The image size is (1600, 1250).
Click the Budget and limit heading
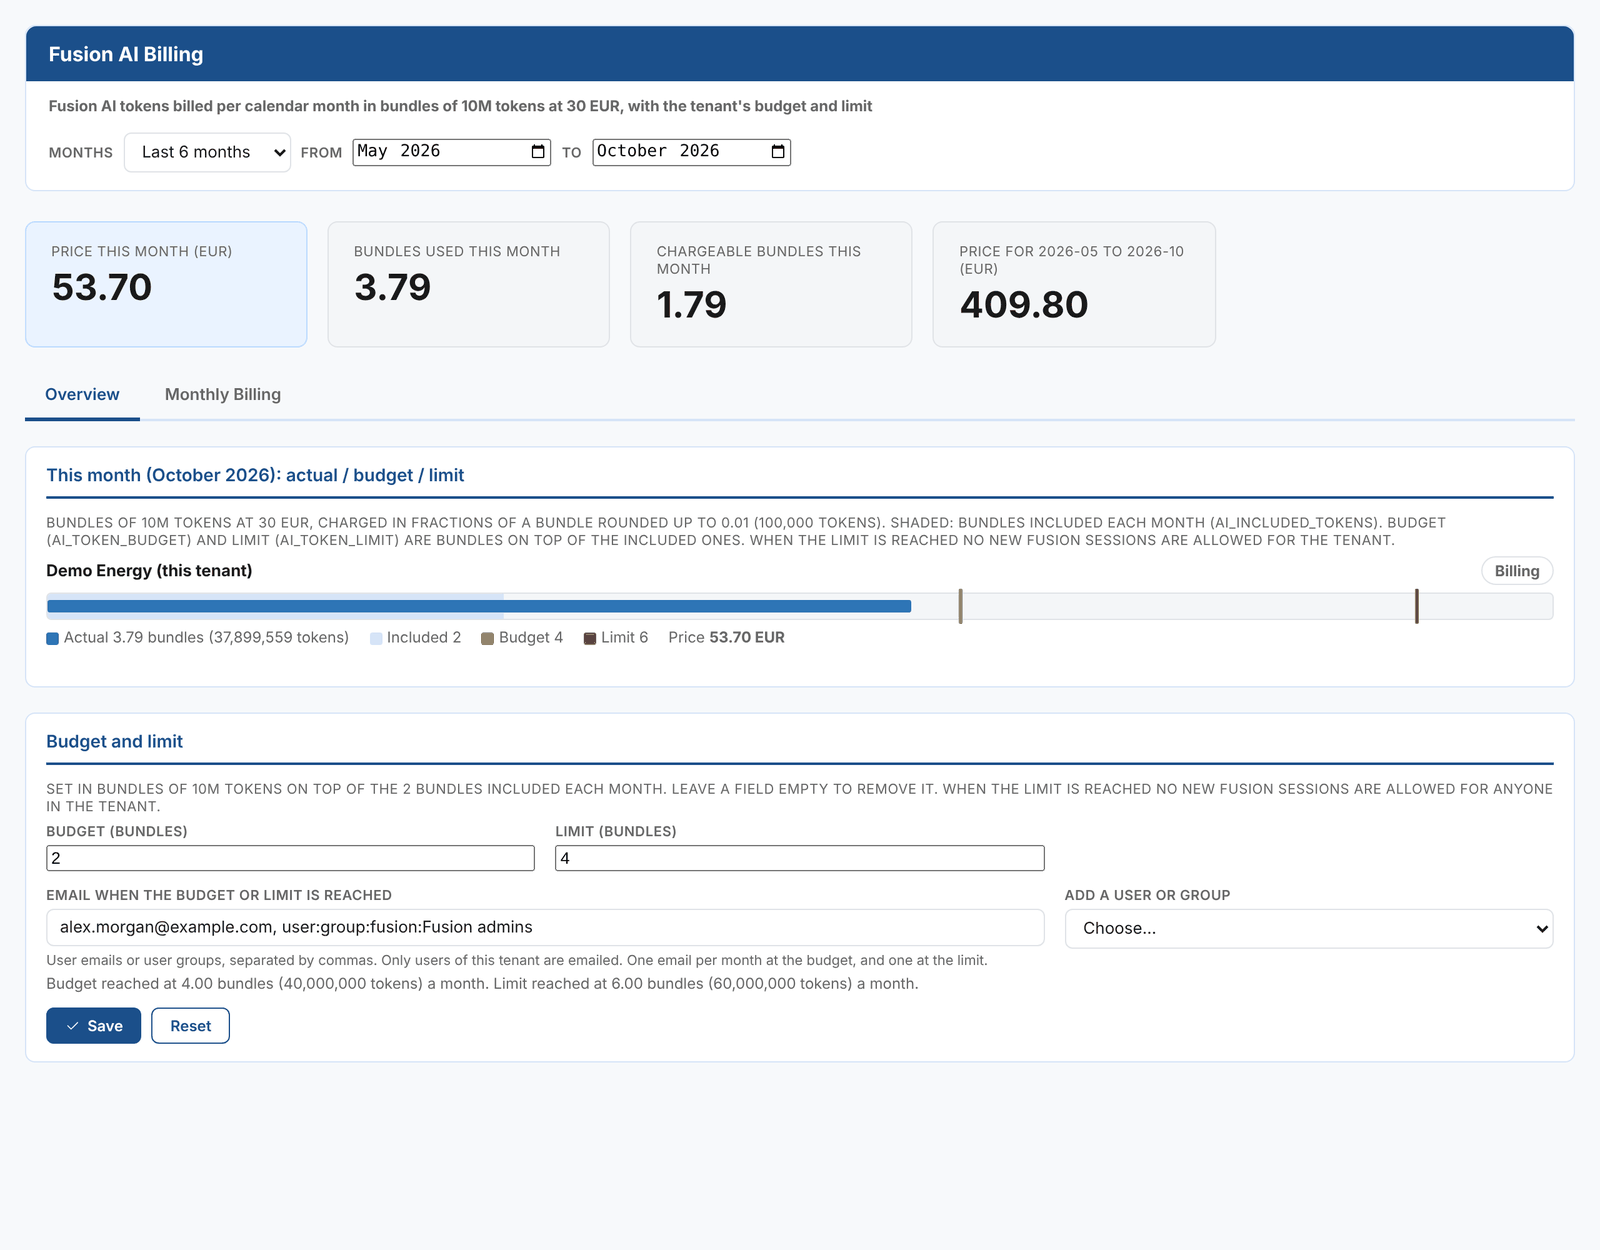click(114, 741)
